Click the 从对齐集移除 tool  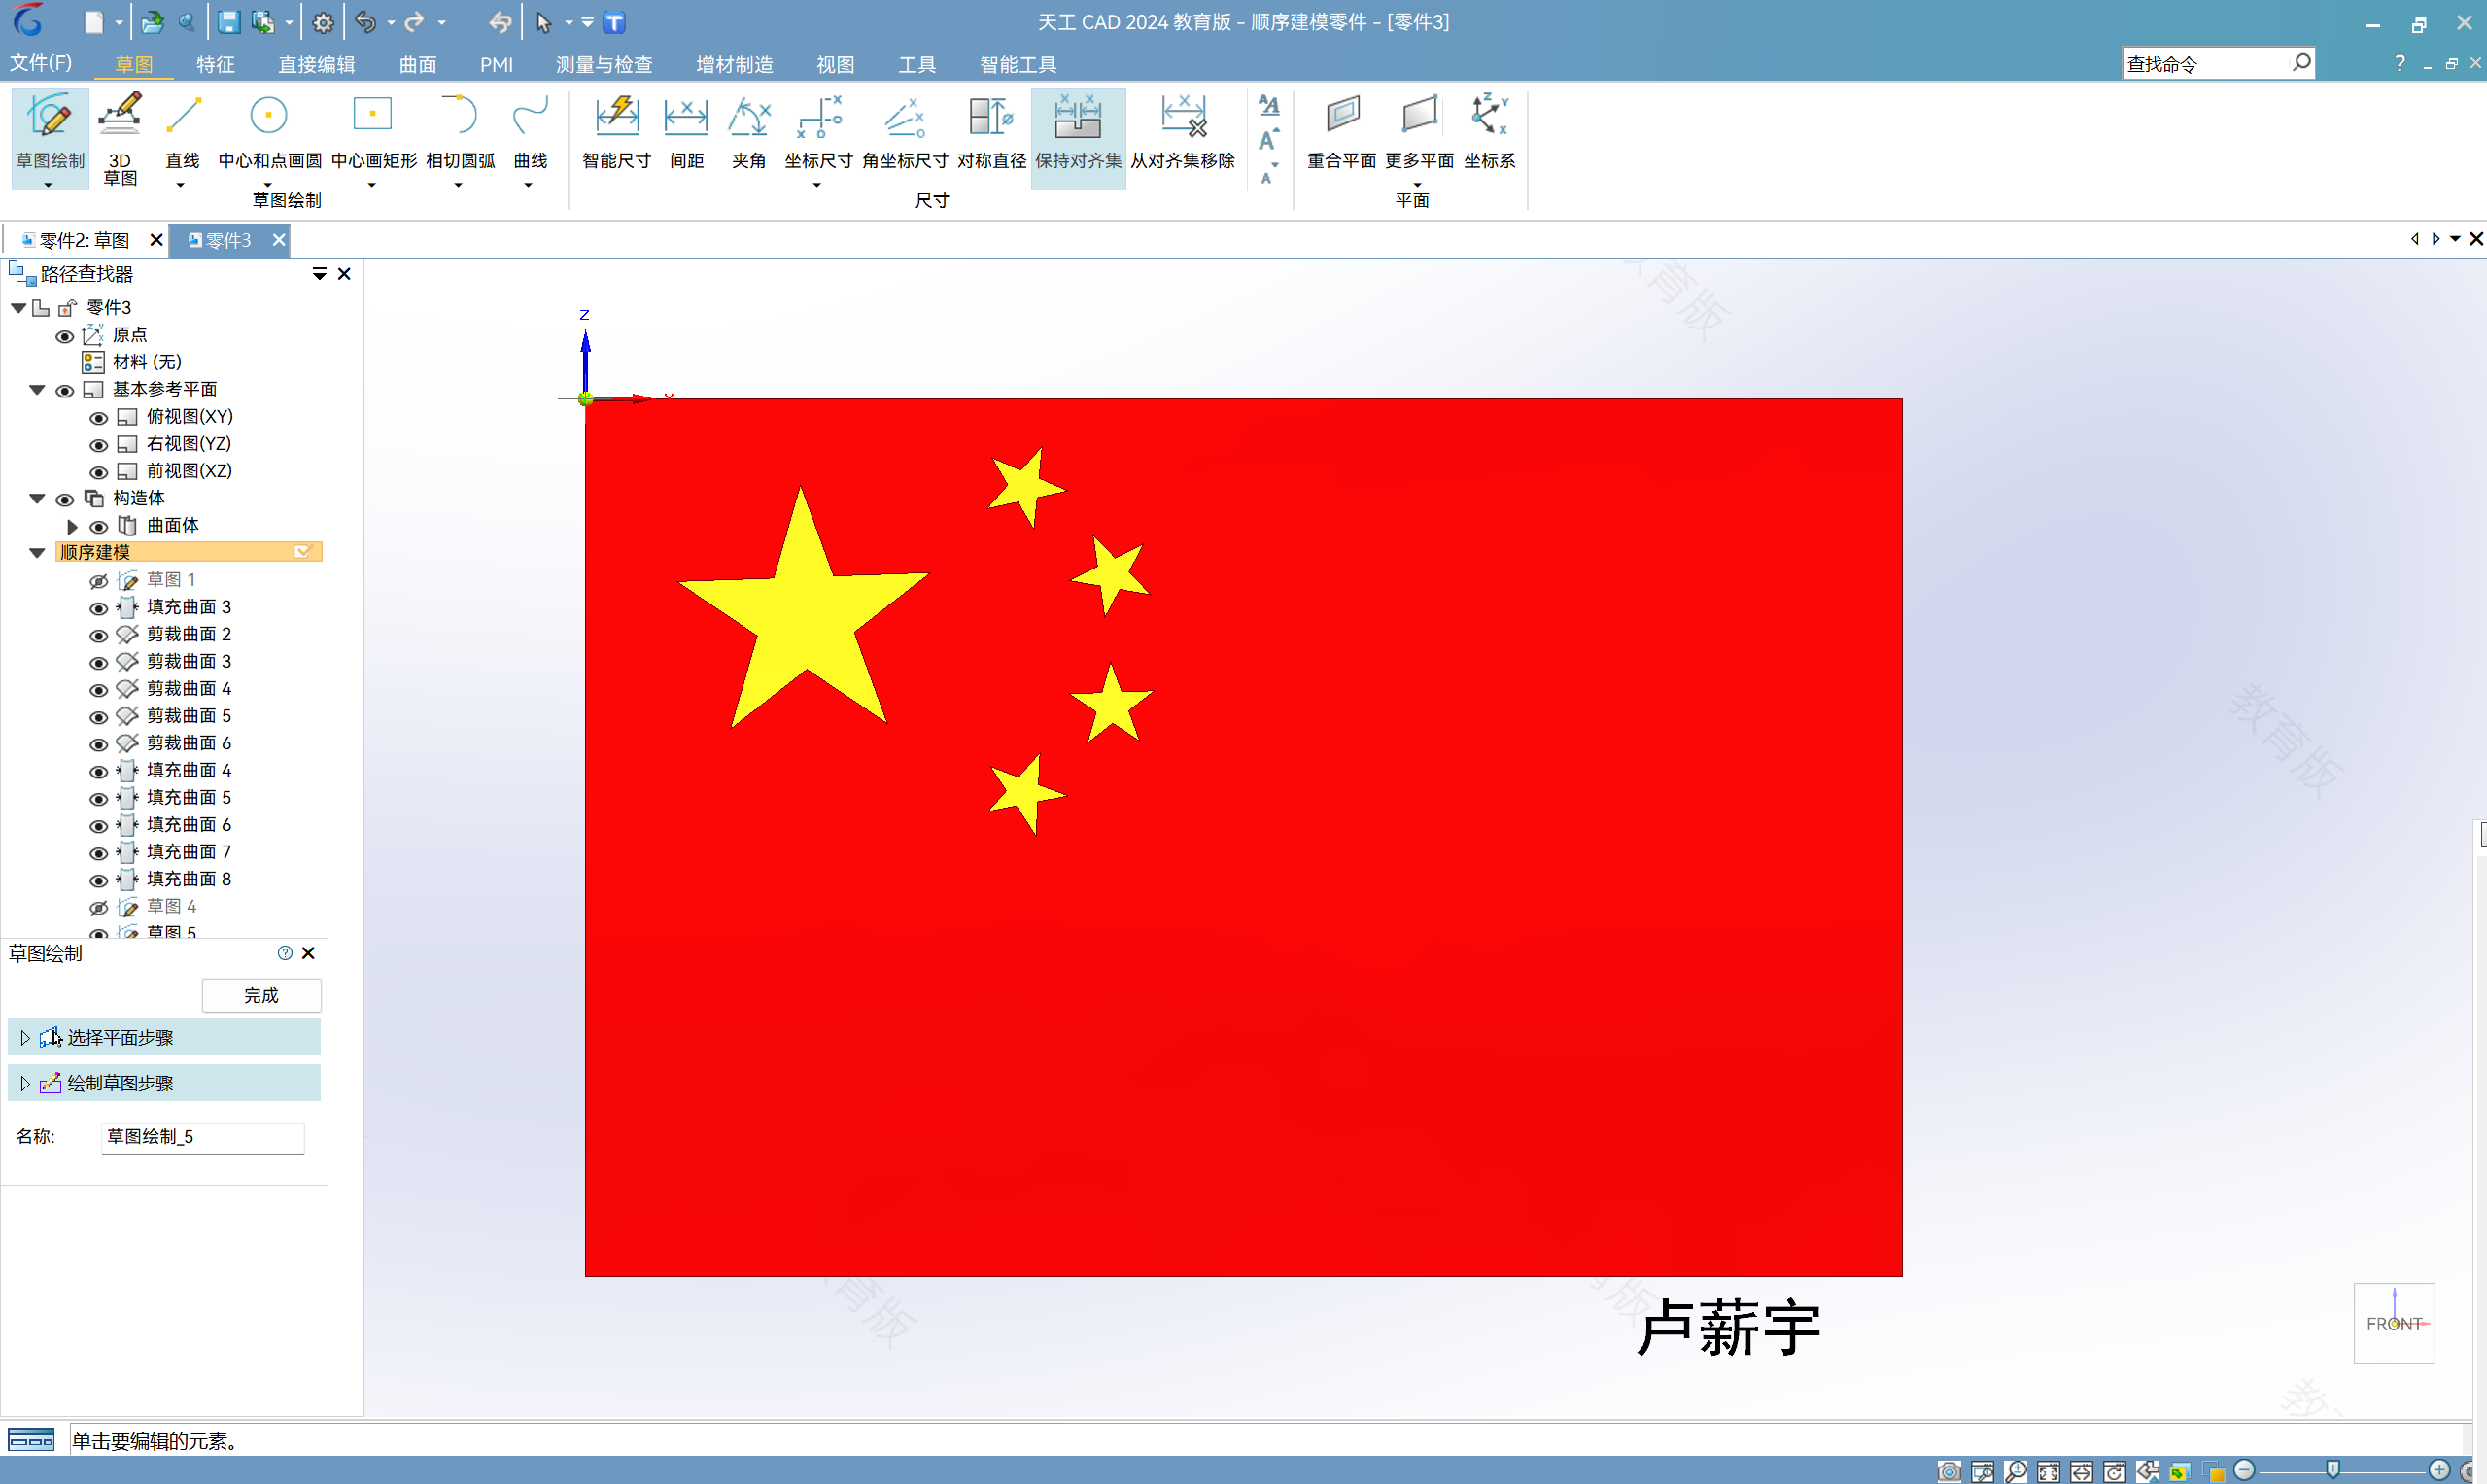(x=1183, y=132)
